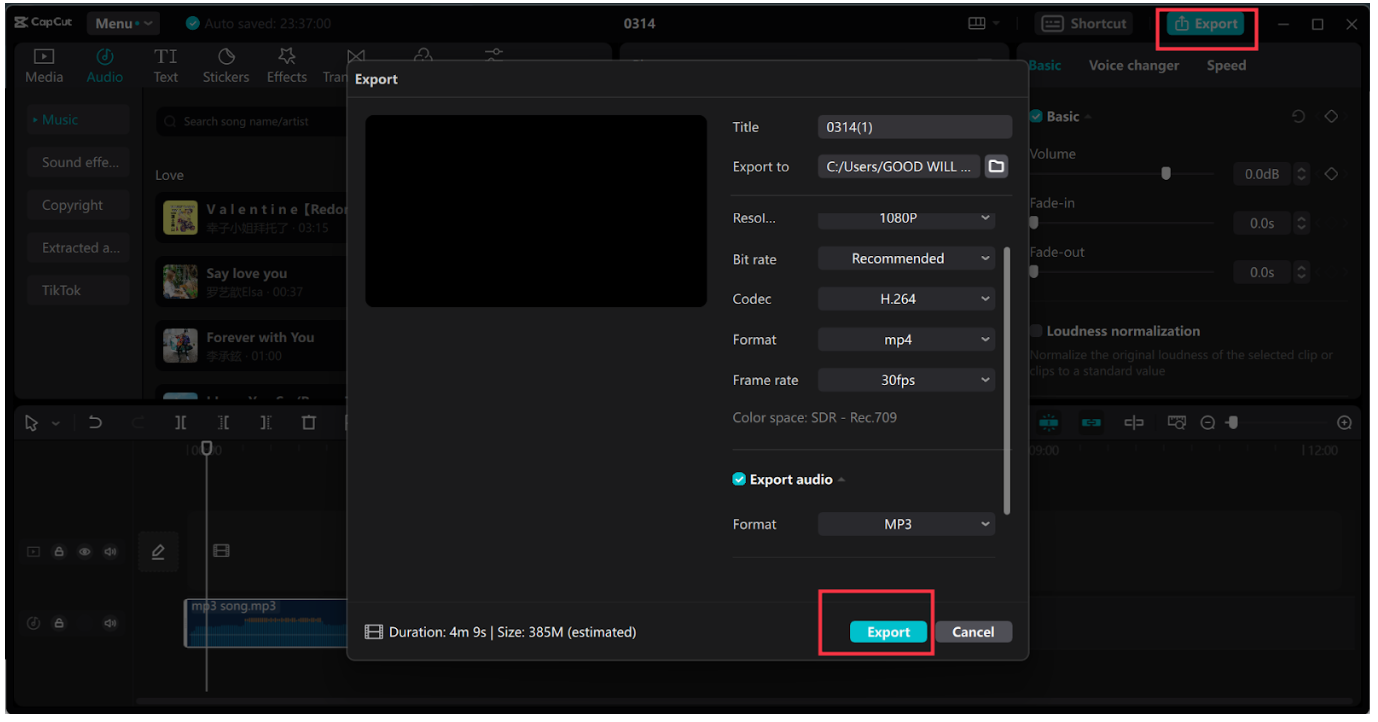Collapse the Export audio section
1378x722 pixels.
point(841,479)
